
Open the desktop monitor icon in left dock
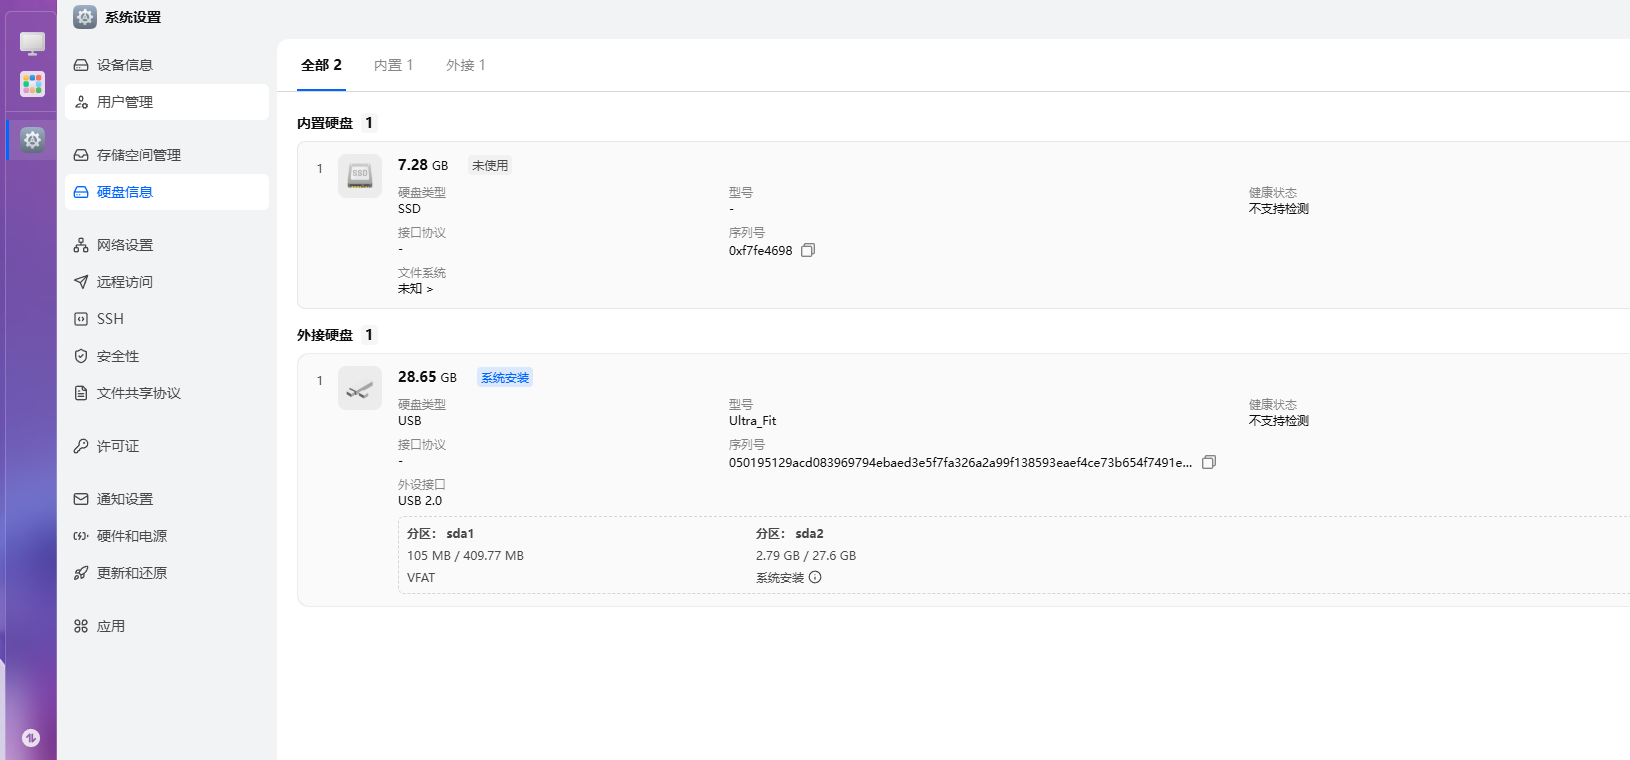click(32, 43)
